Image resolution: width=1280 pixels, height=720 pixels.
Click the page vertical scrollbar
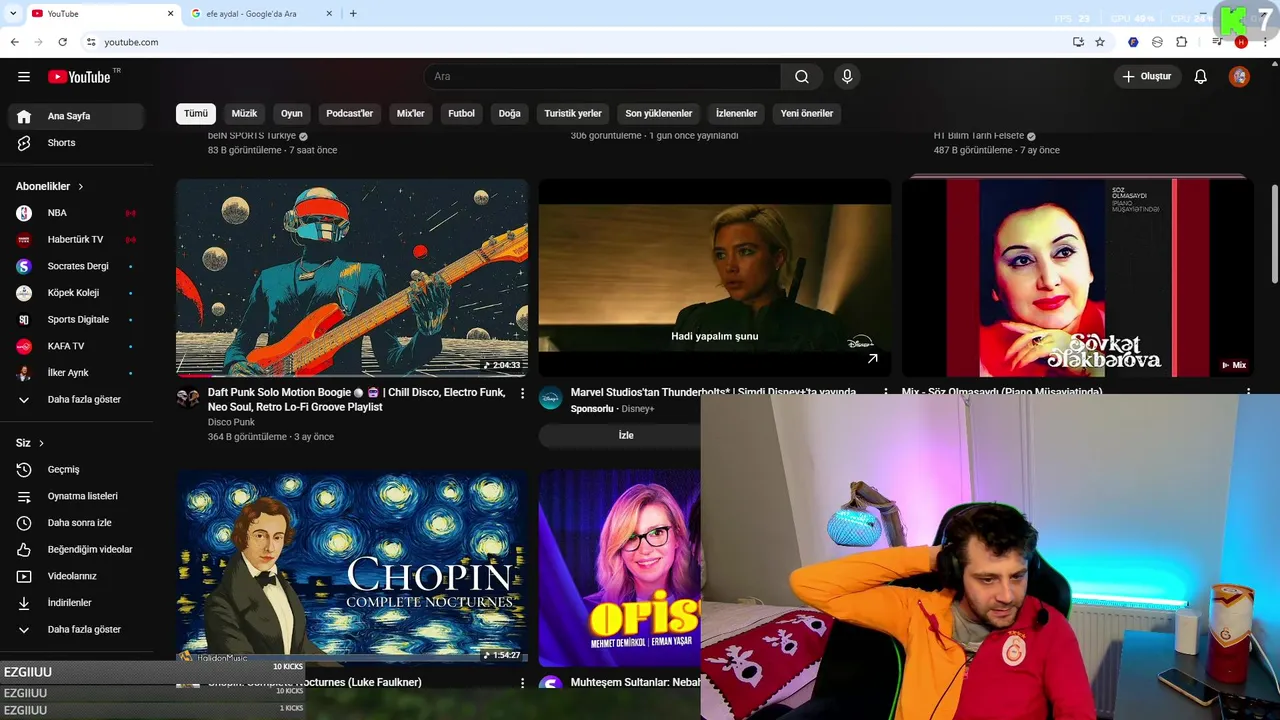click(x=1274, y=233)
